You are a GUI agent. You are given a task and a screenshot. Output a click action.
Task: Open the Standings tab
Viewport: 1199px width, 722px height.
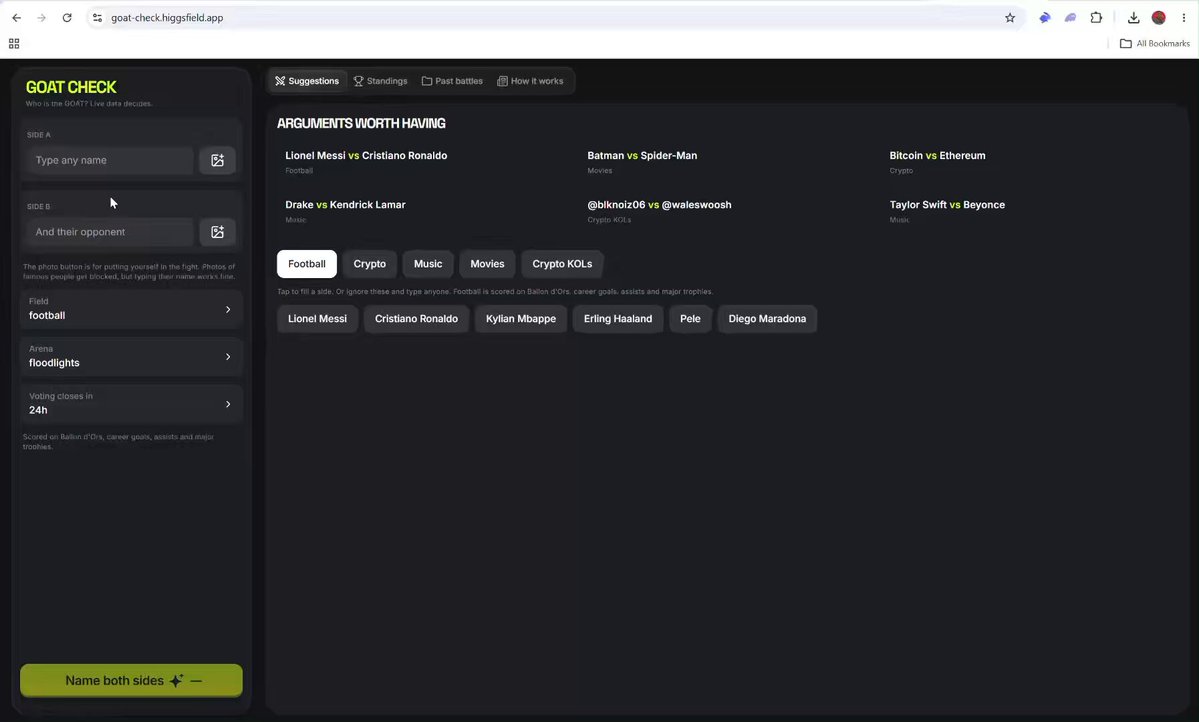(x=380, y=81)
